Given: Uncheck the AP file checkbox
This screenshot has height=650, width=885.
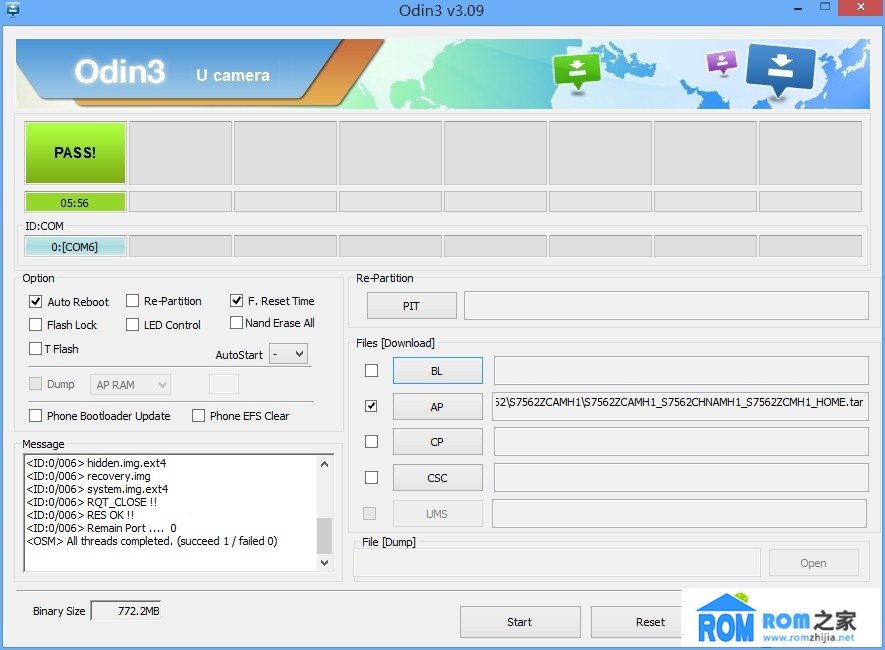Looking at the screenshot, I should (372, 406).
